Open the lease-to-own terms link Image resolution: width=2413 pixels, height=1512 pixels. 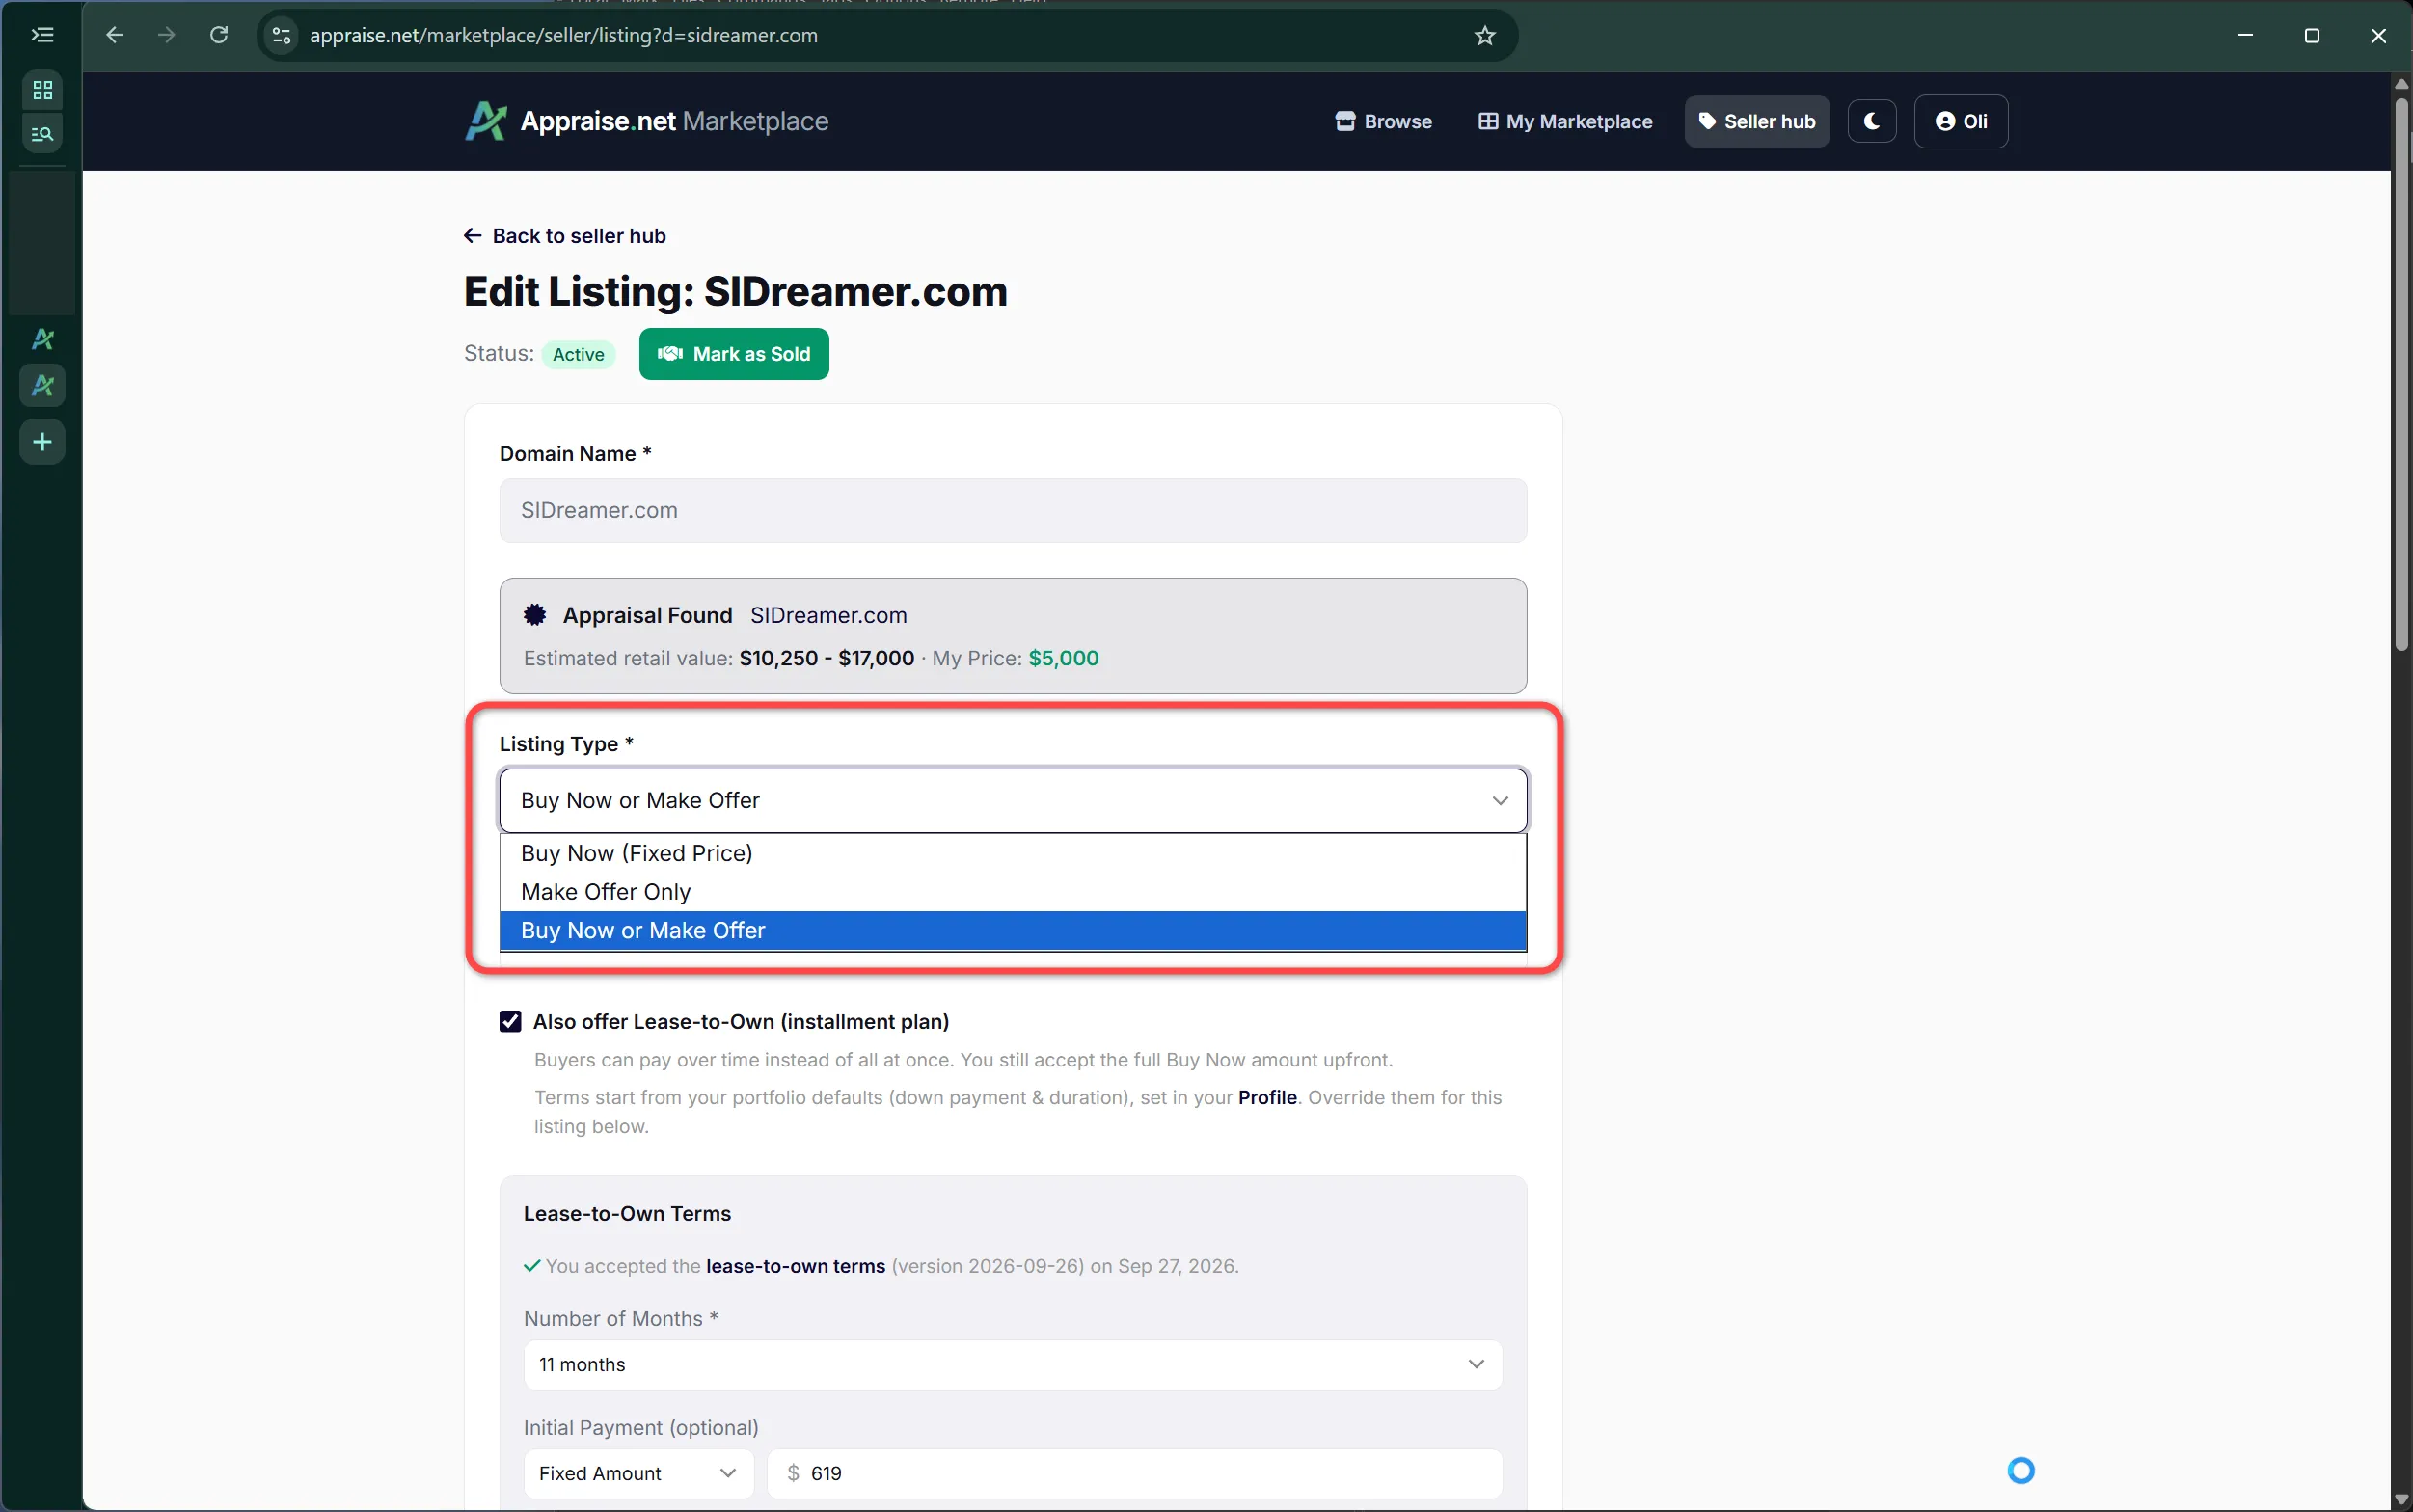[x=795, y=1266]
